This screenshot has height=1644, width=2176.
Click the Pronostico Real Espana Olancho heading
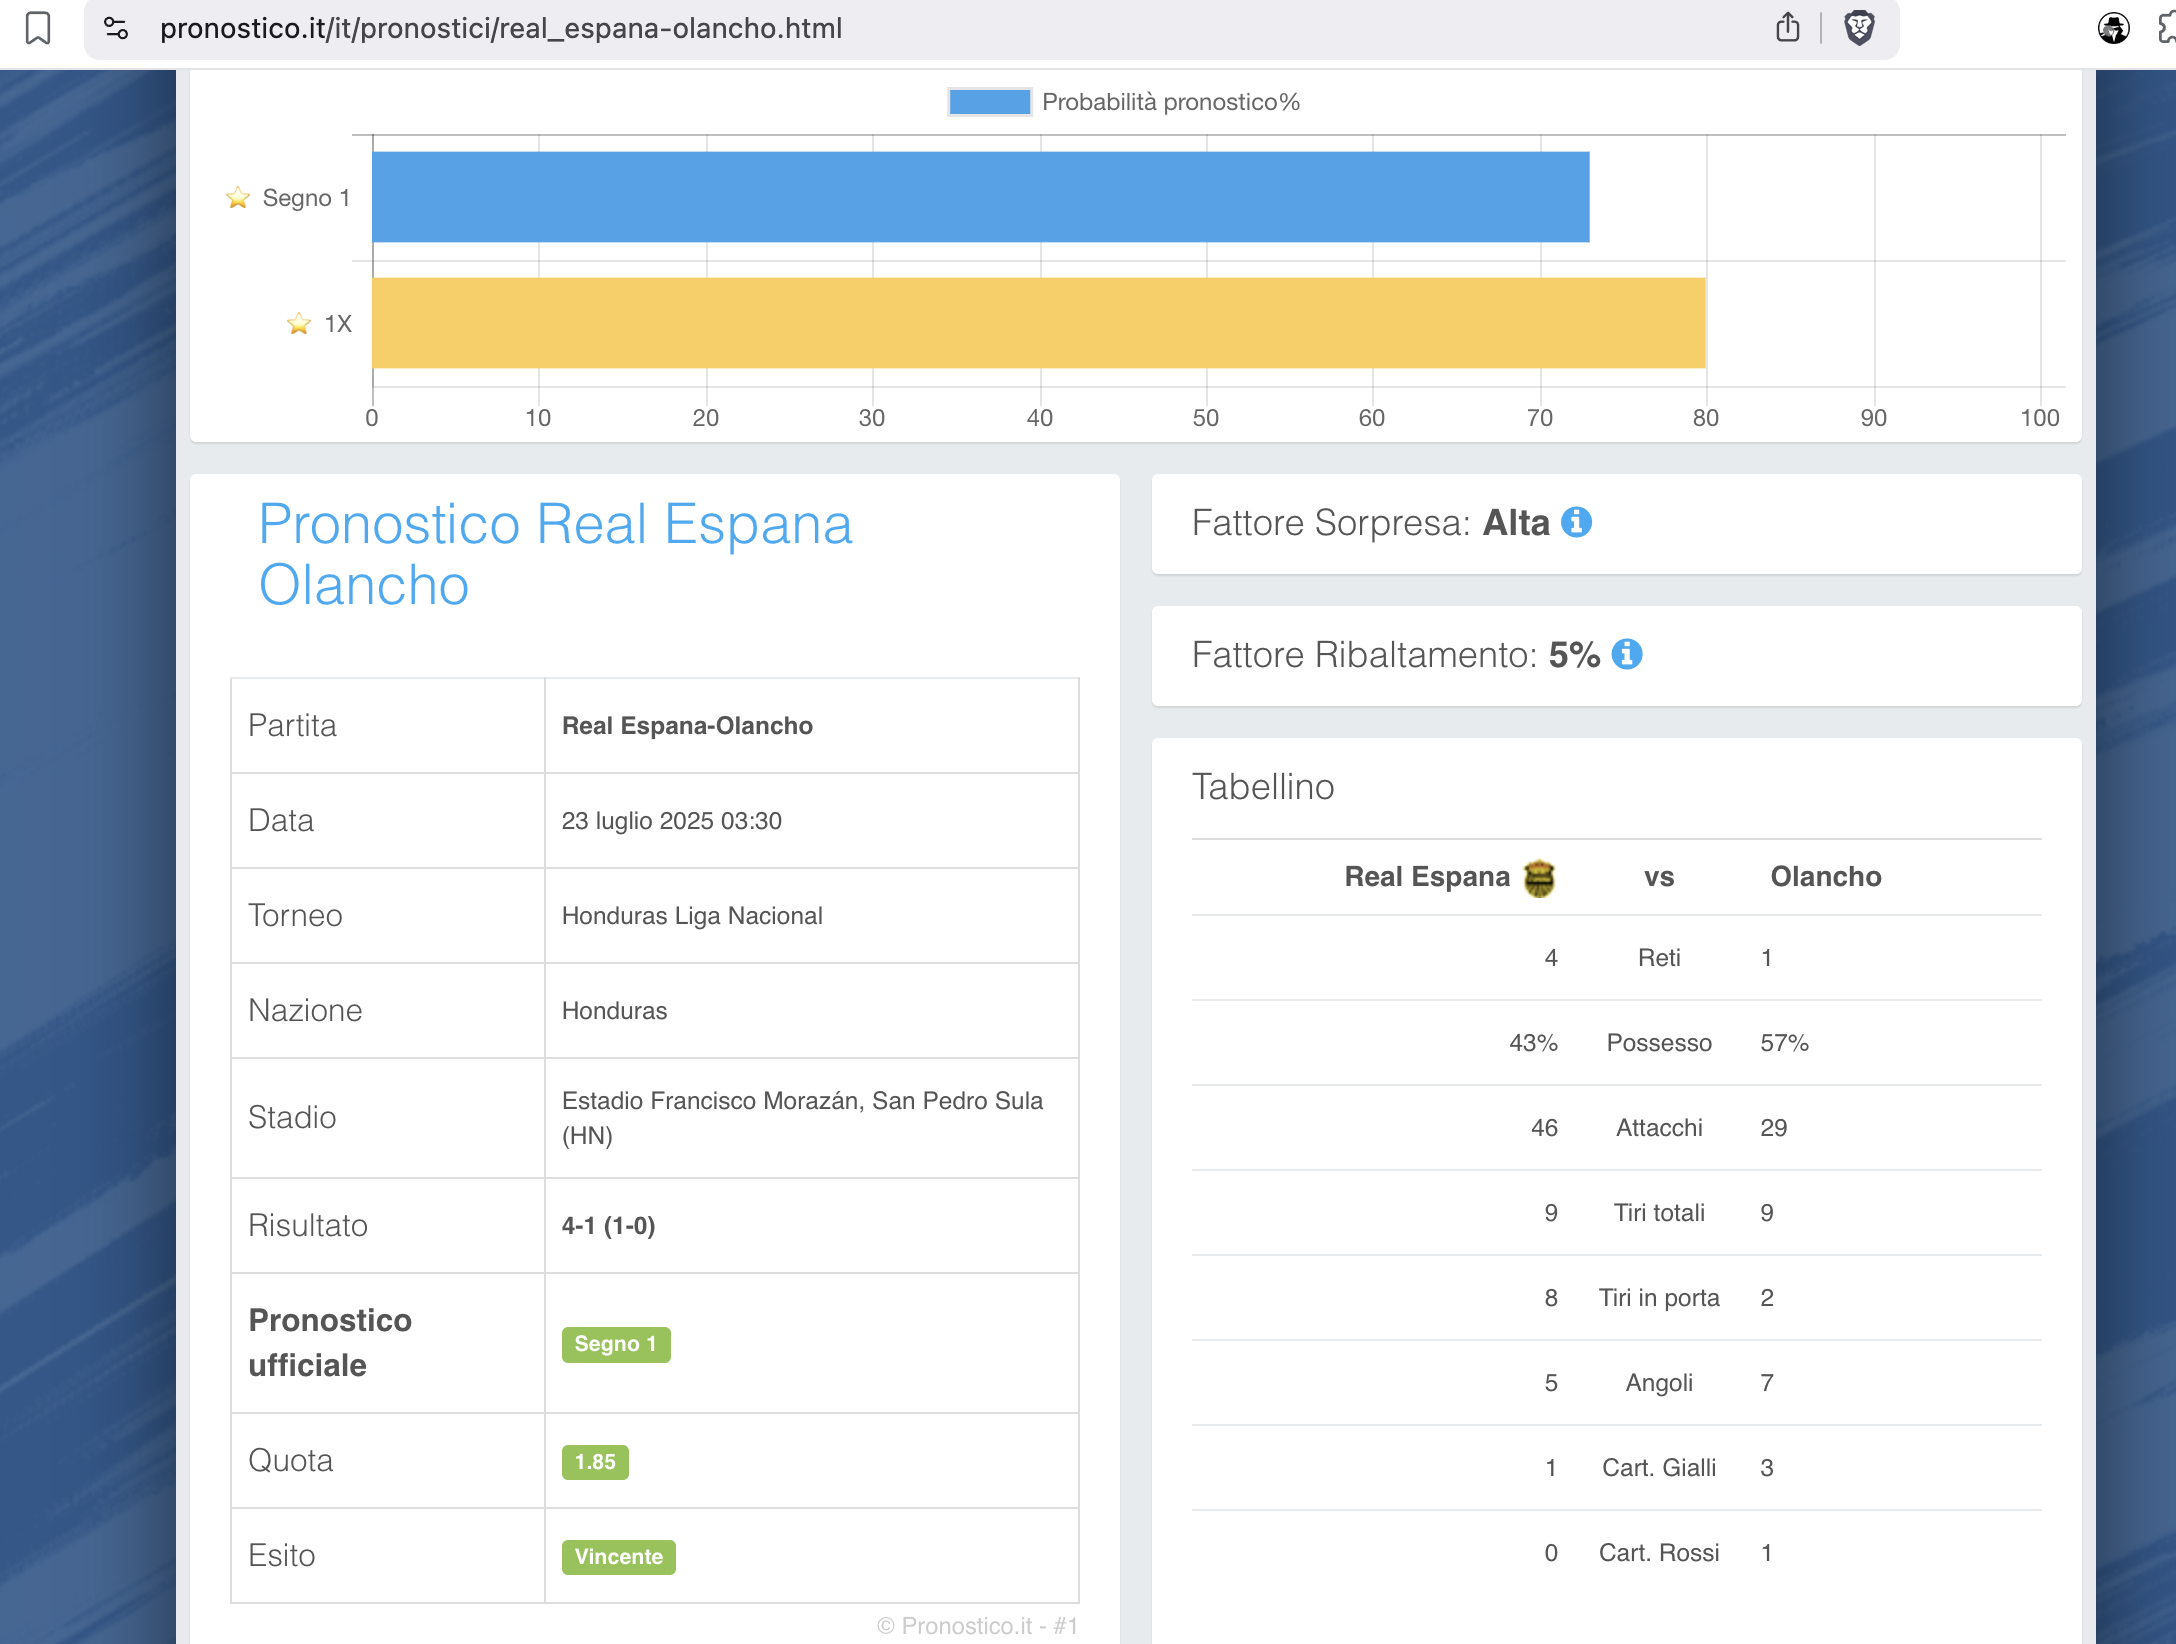coord(555,554)
